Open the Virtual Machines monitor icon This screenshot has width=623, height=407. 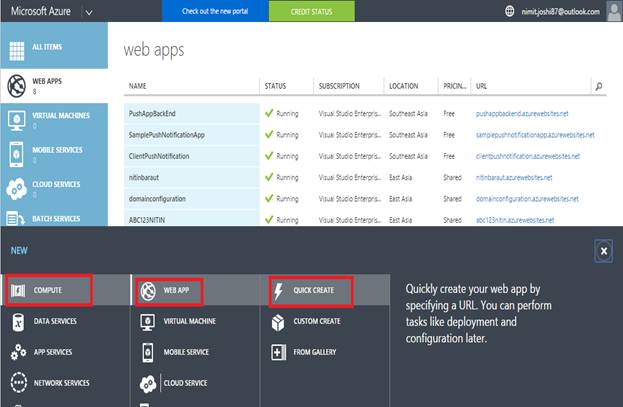pos(16,120)
